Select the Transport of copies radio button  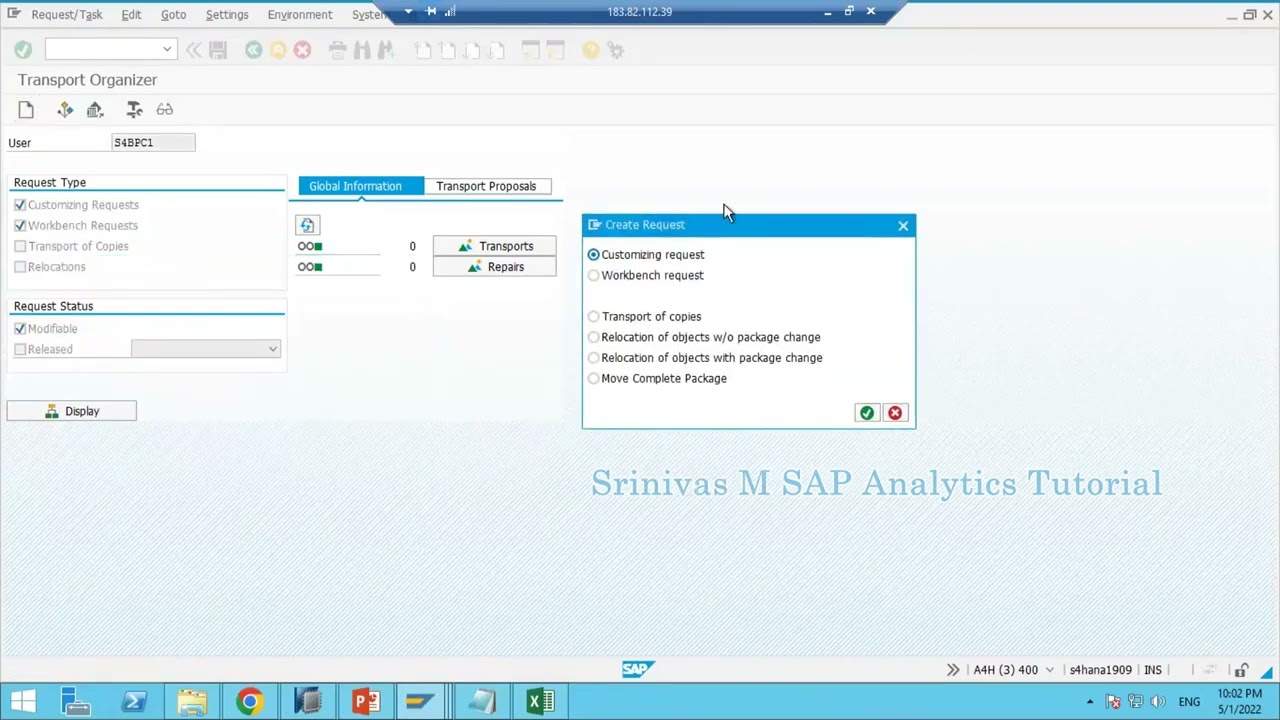[594, 317]
